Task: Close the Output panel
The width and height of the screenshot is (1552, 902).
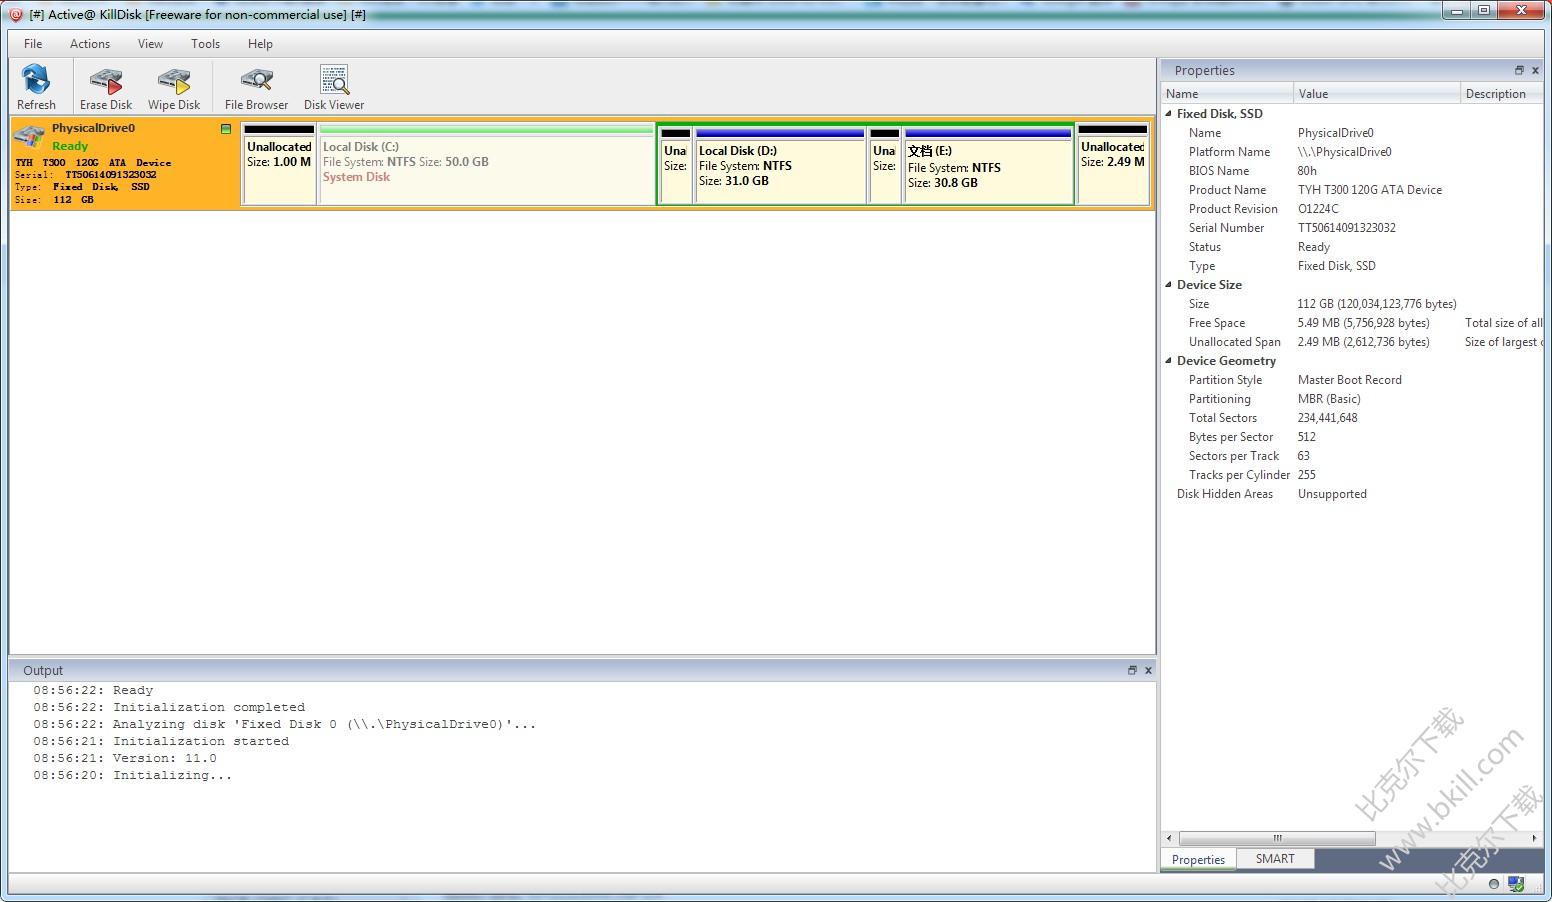Action: [x=1148, y=670]
